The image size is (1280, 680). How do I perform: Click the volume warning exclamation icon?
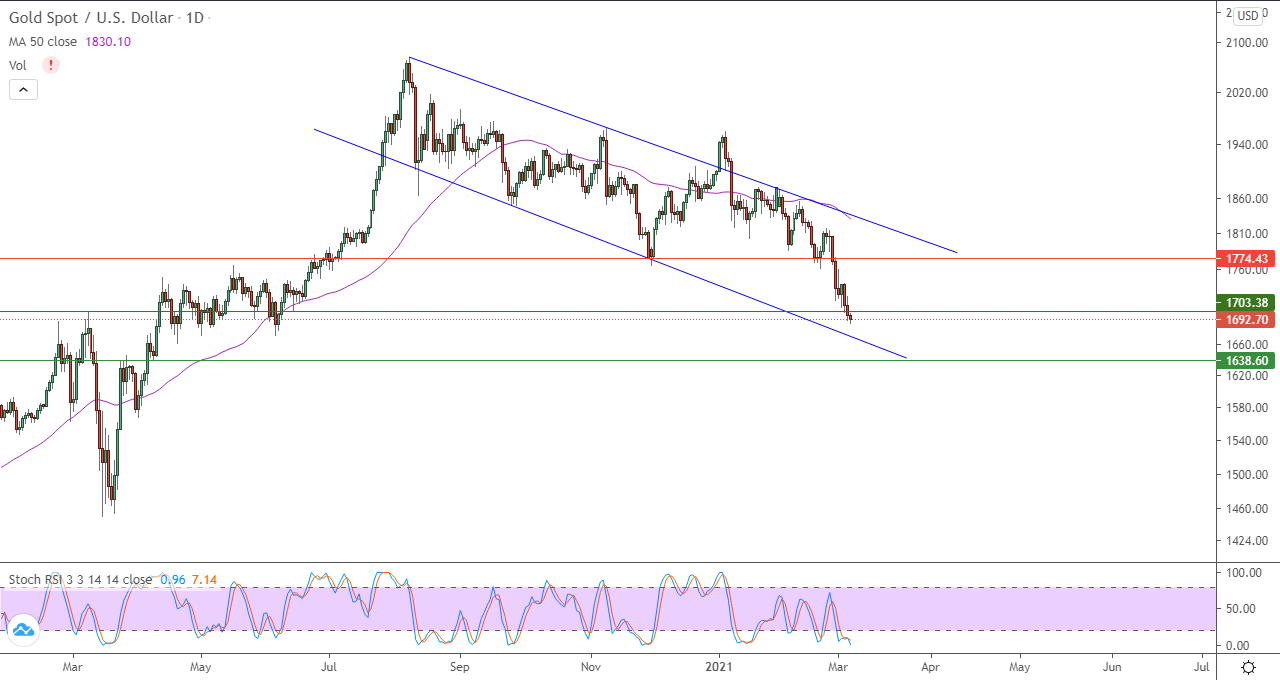(x=50, y=65)
